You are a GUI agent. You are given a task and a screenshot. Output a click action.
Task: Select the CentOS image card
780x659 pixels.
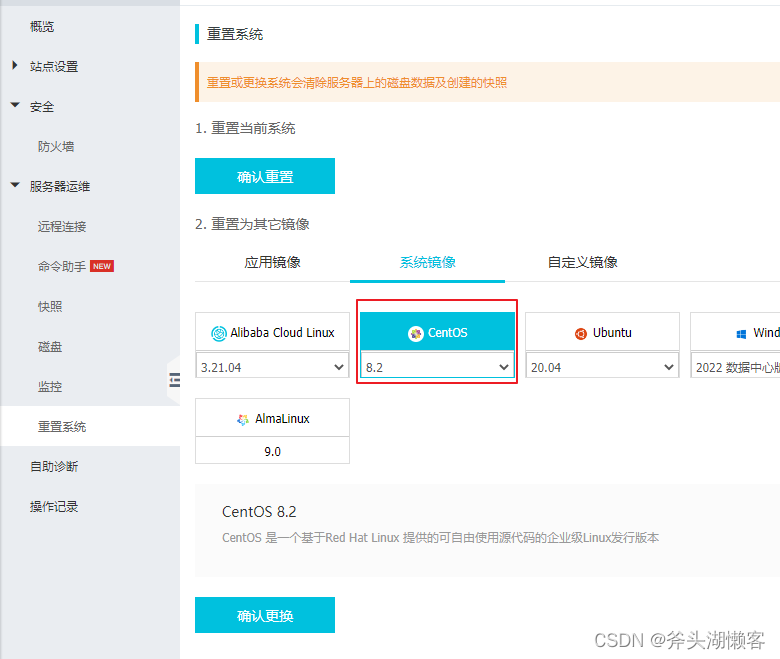point(437,332)
